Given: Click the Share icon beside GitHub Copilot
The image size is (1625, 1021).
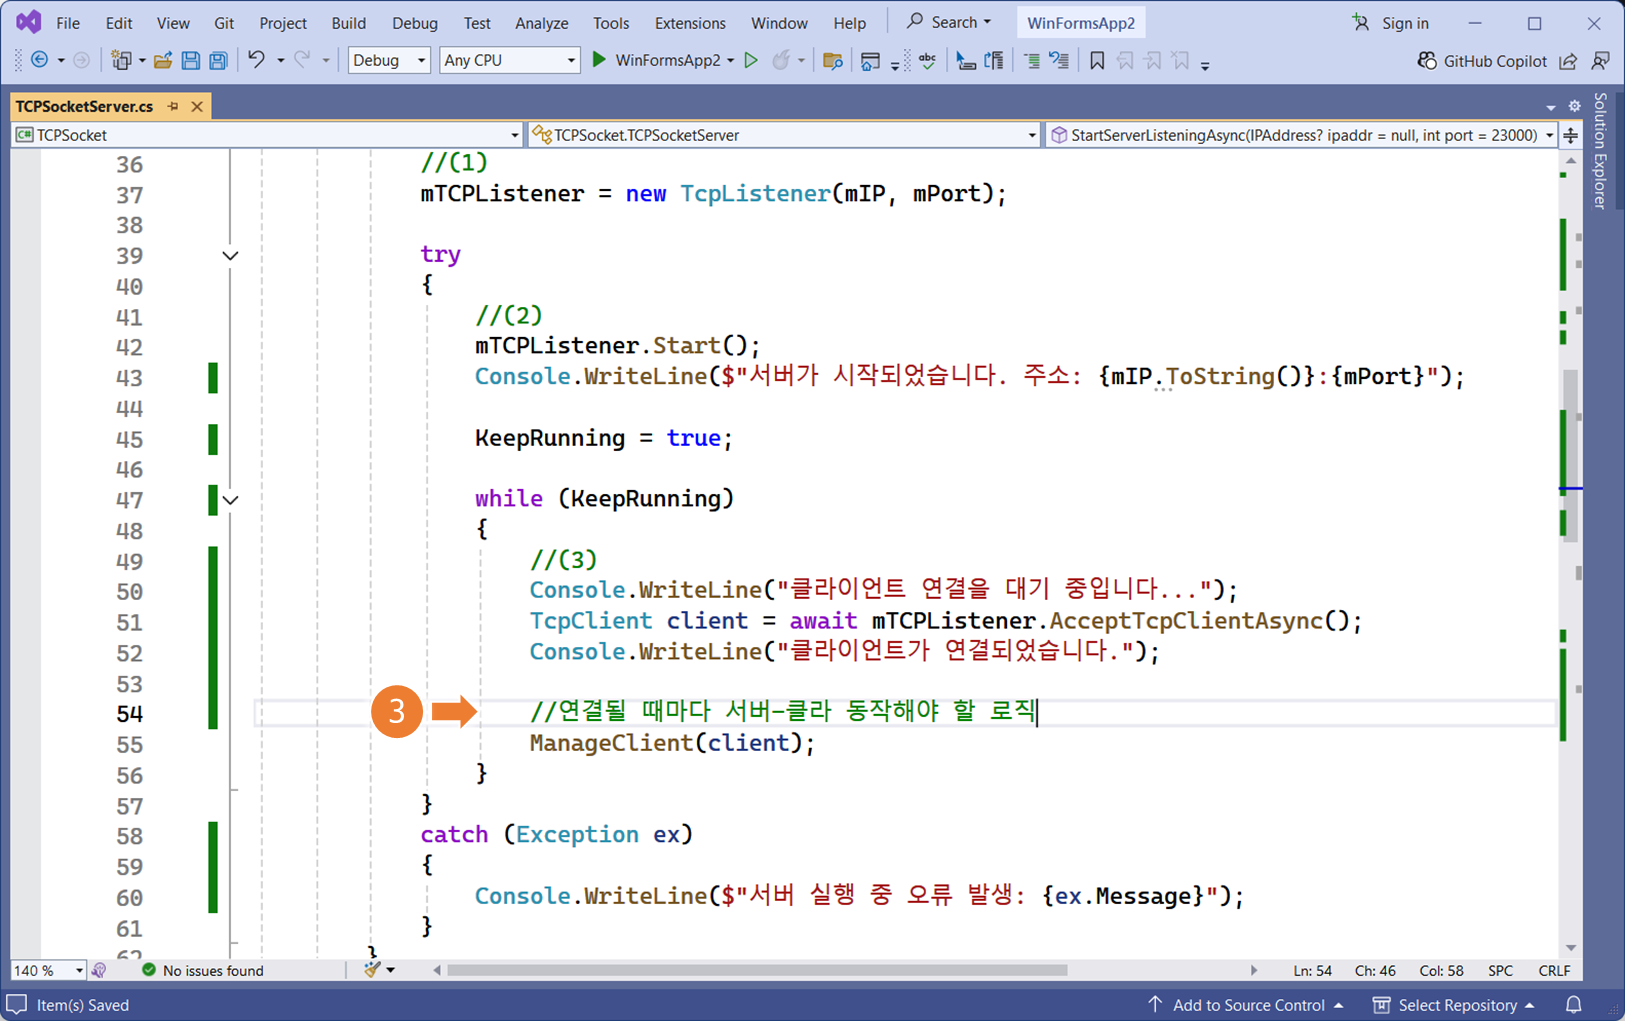Looking at the screenshot, I should 1568,61.
